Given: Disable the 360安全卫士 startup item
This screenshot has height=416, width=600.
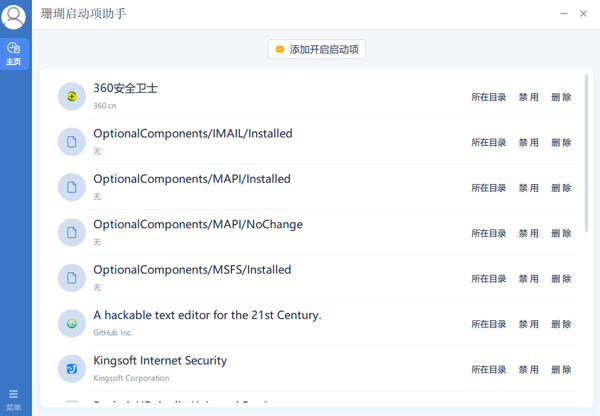Looking at the screenshot, I should 528,98.
